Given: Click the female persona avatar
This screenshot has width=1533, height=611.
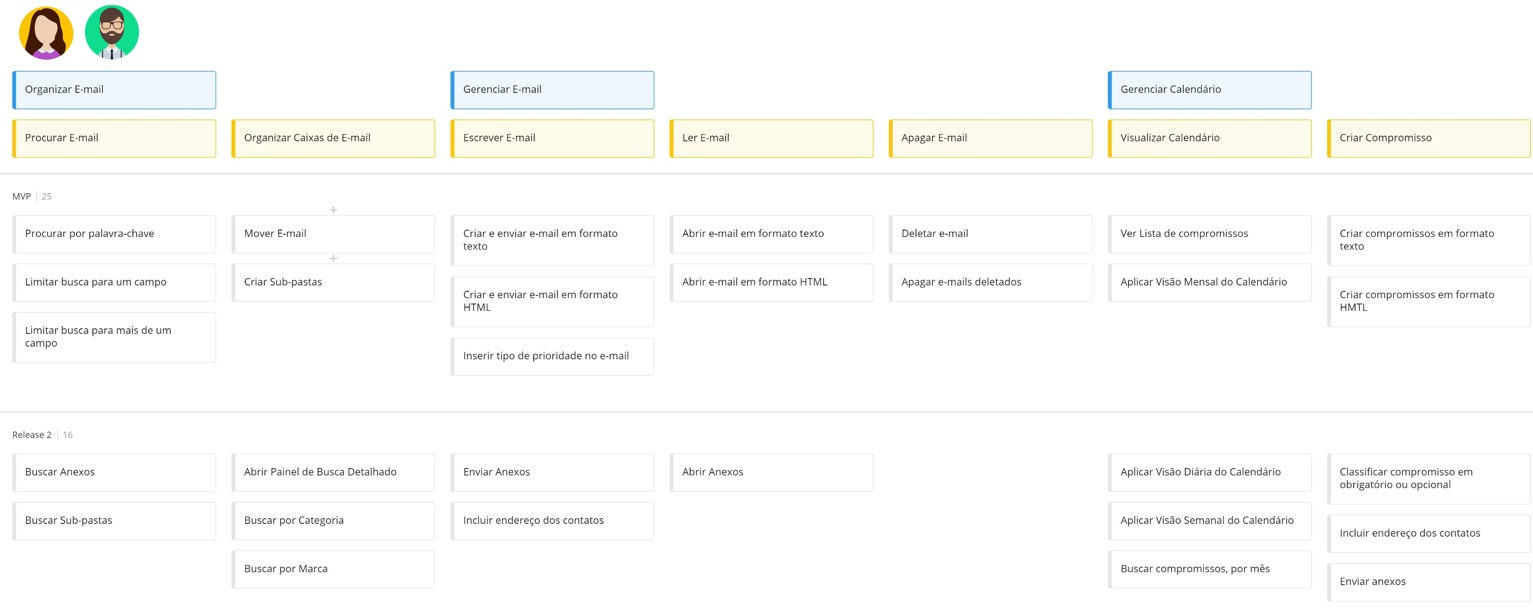Looking at the screenshot, I should pos(46,33).
